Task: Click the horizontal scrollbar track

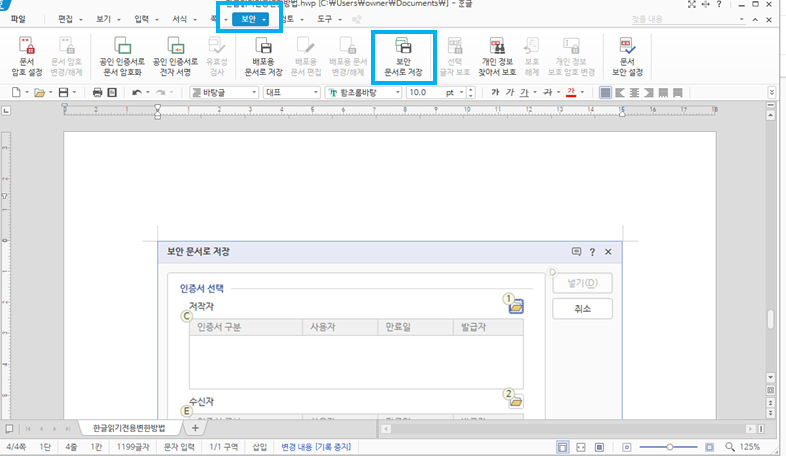Action: 569,429
